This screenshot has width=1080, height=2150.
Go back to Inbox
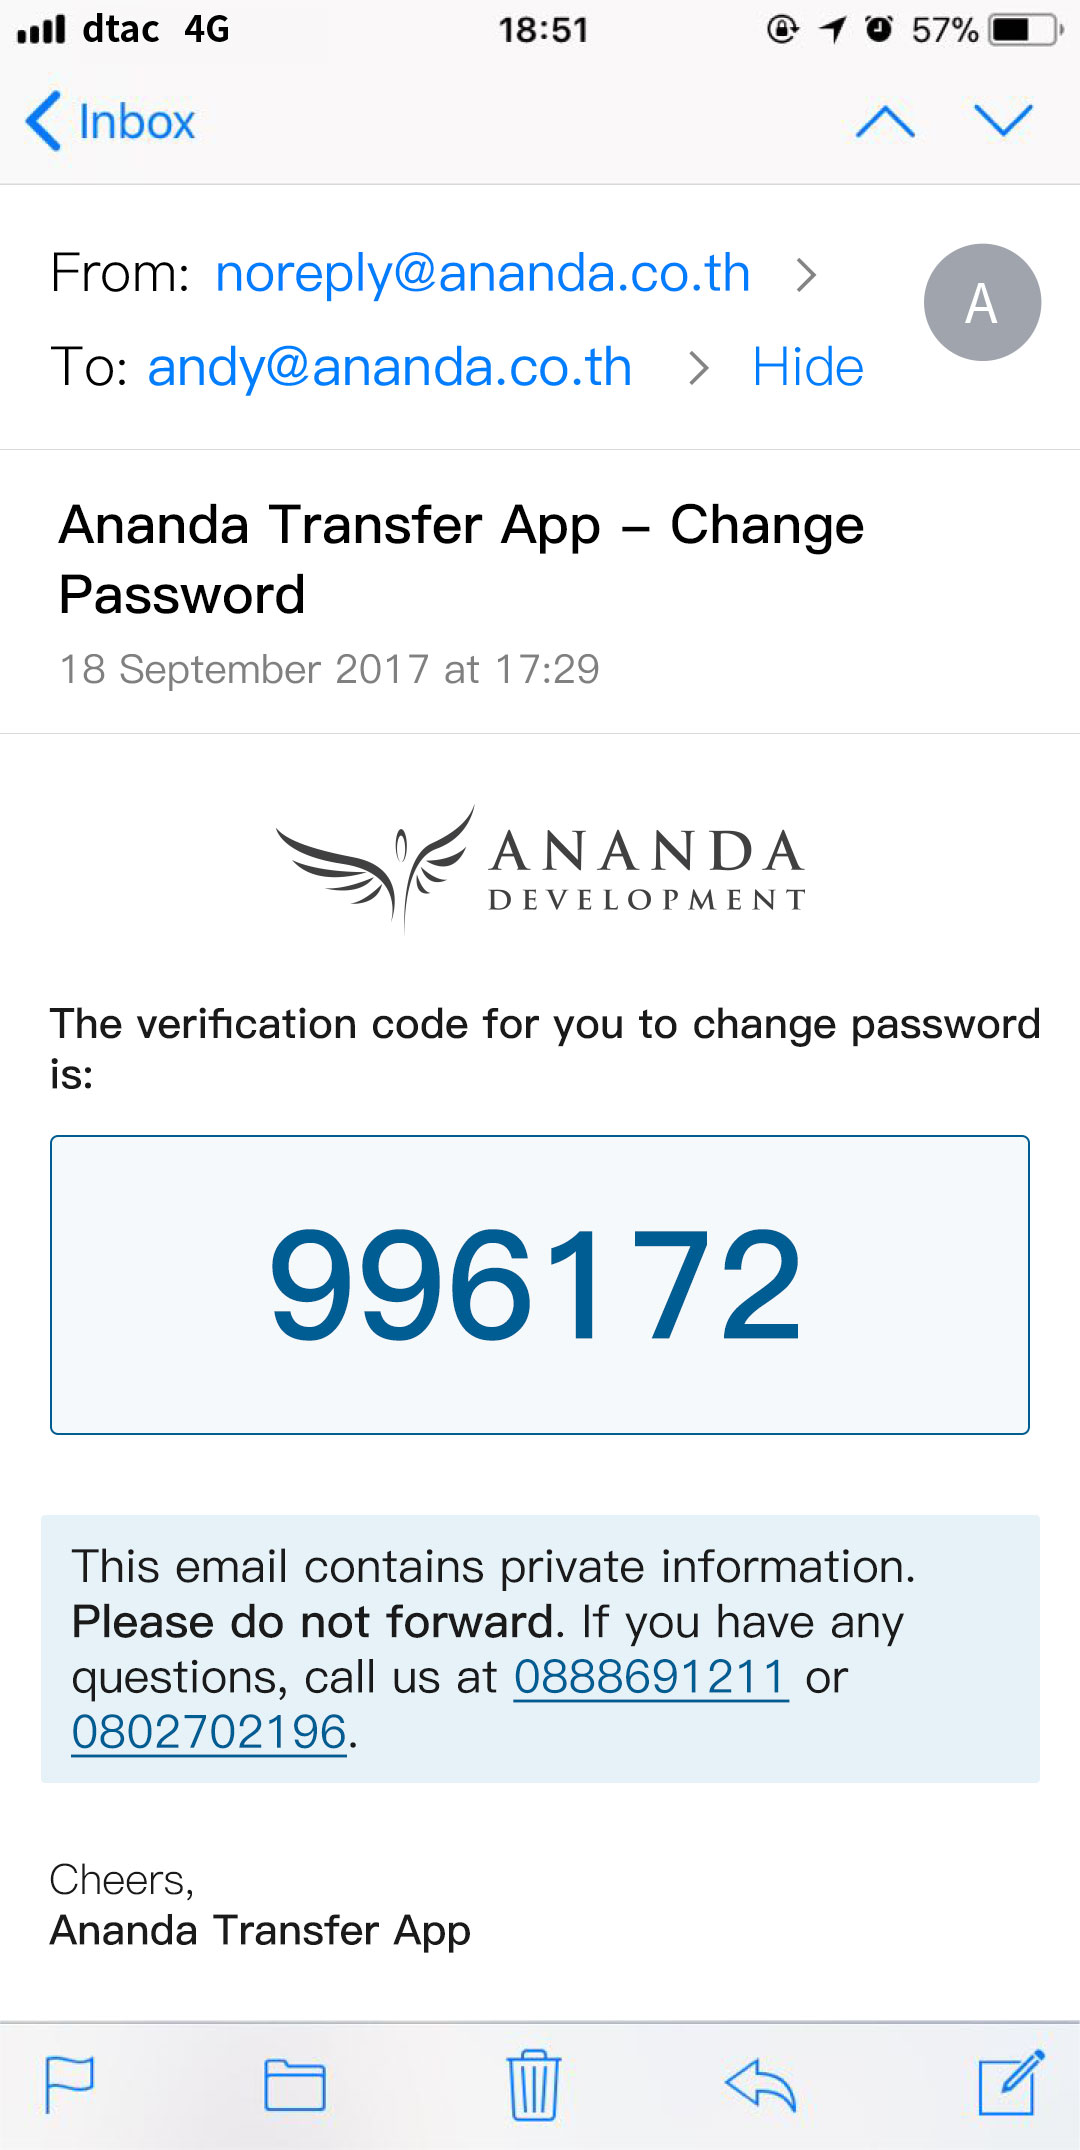coord(110,122)
